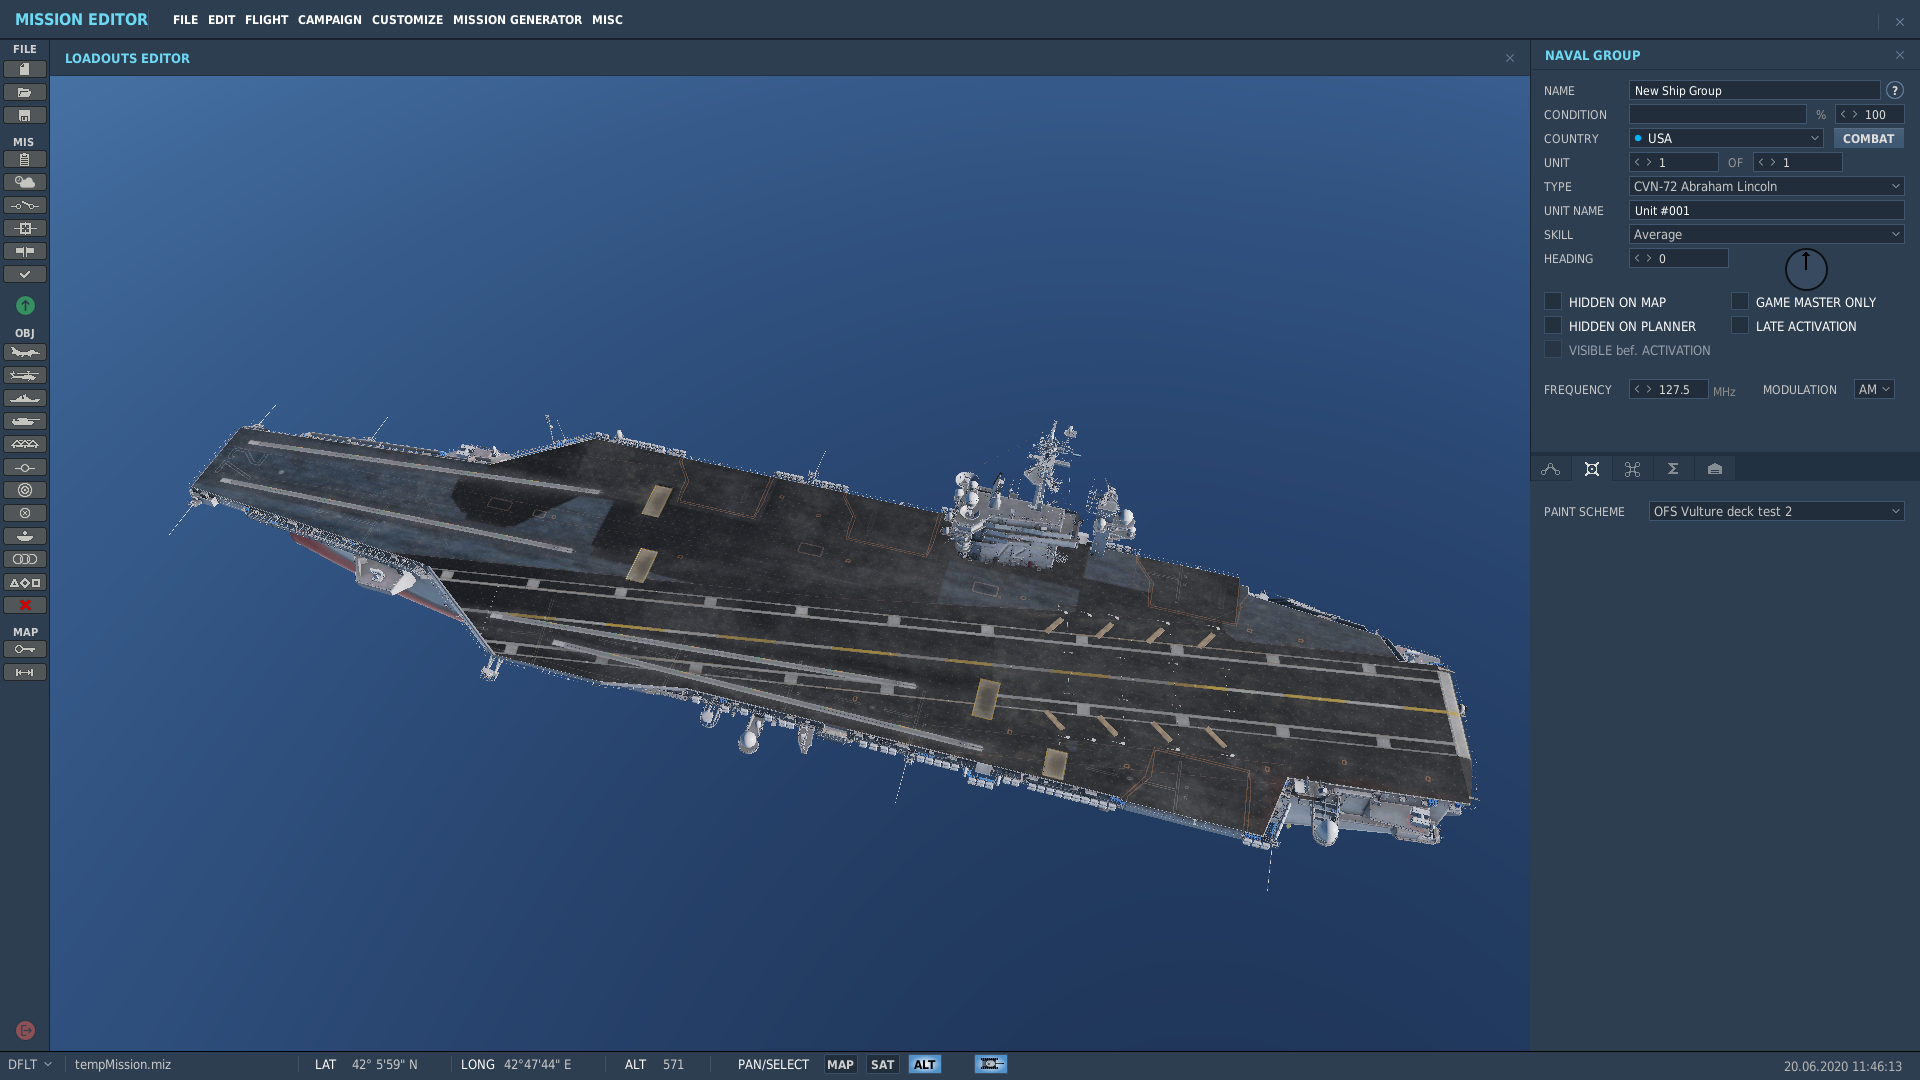Click the COMBAT button

pyautogui.click(x=1868, y=138)
